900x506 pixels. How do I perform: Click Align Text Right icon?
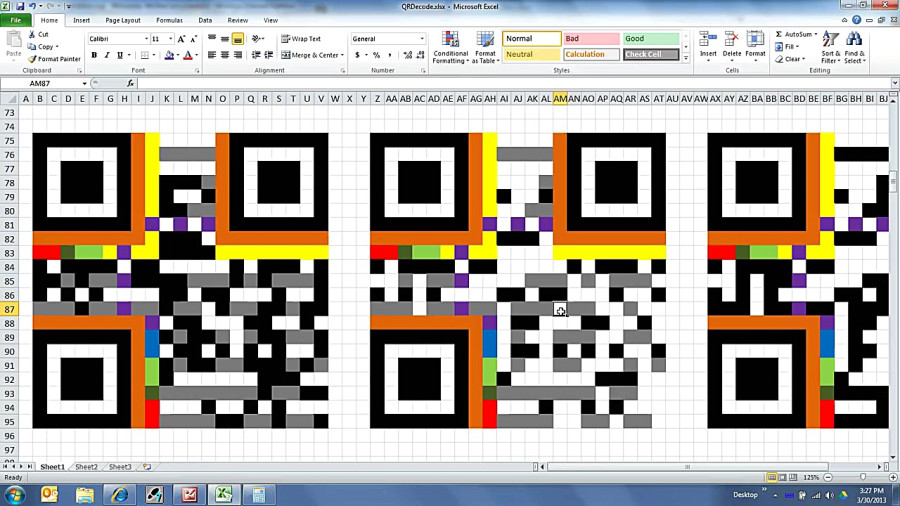(238, 55)
